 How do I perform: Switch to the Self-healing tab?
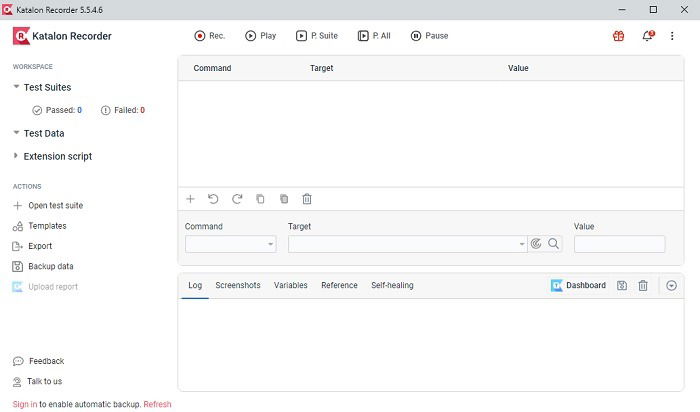(x=392, y=286)
